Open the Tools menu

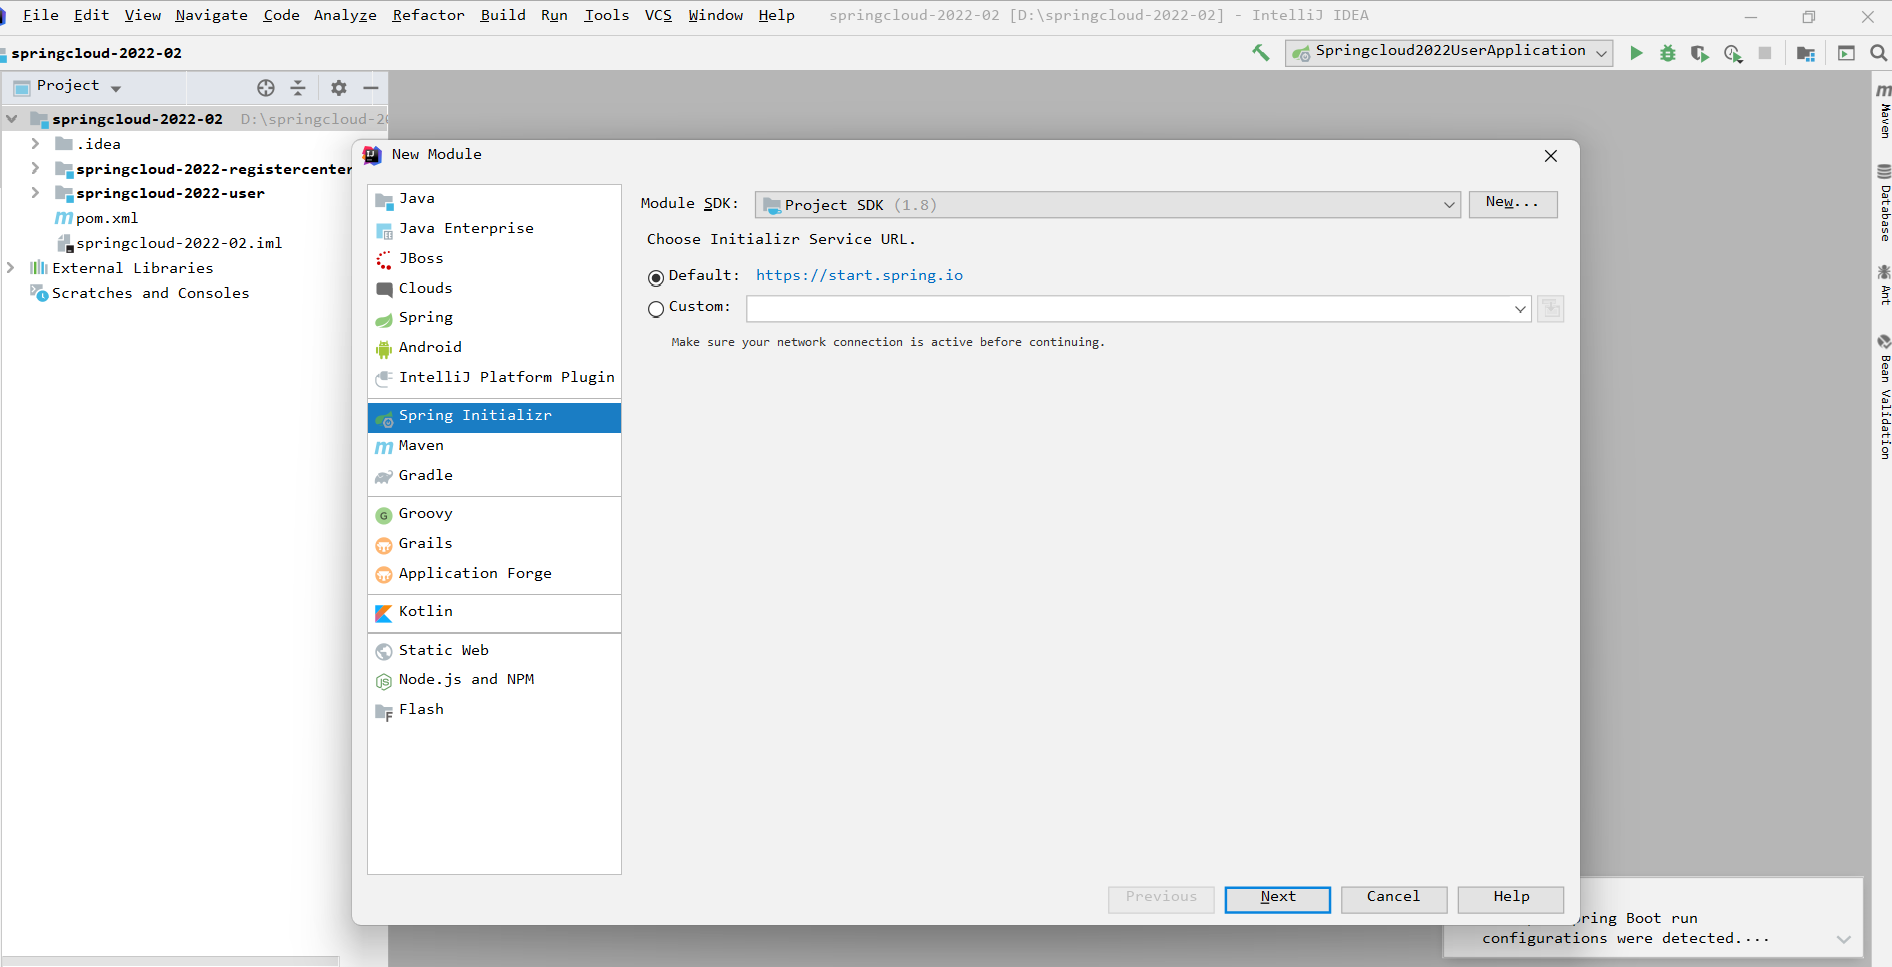click(x=607, y=15)
